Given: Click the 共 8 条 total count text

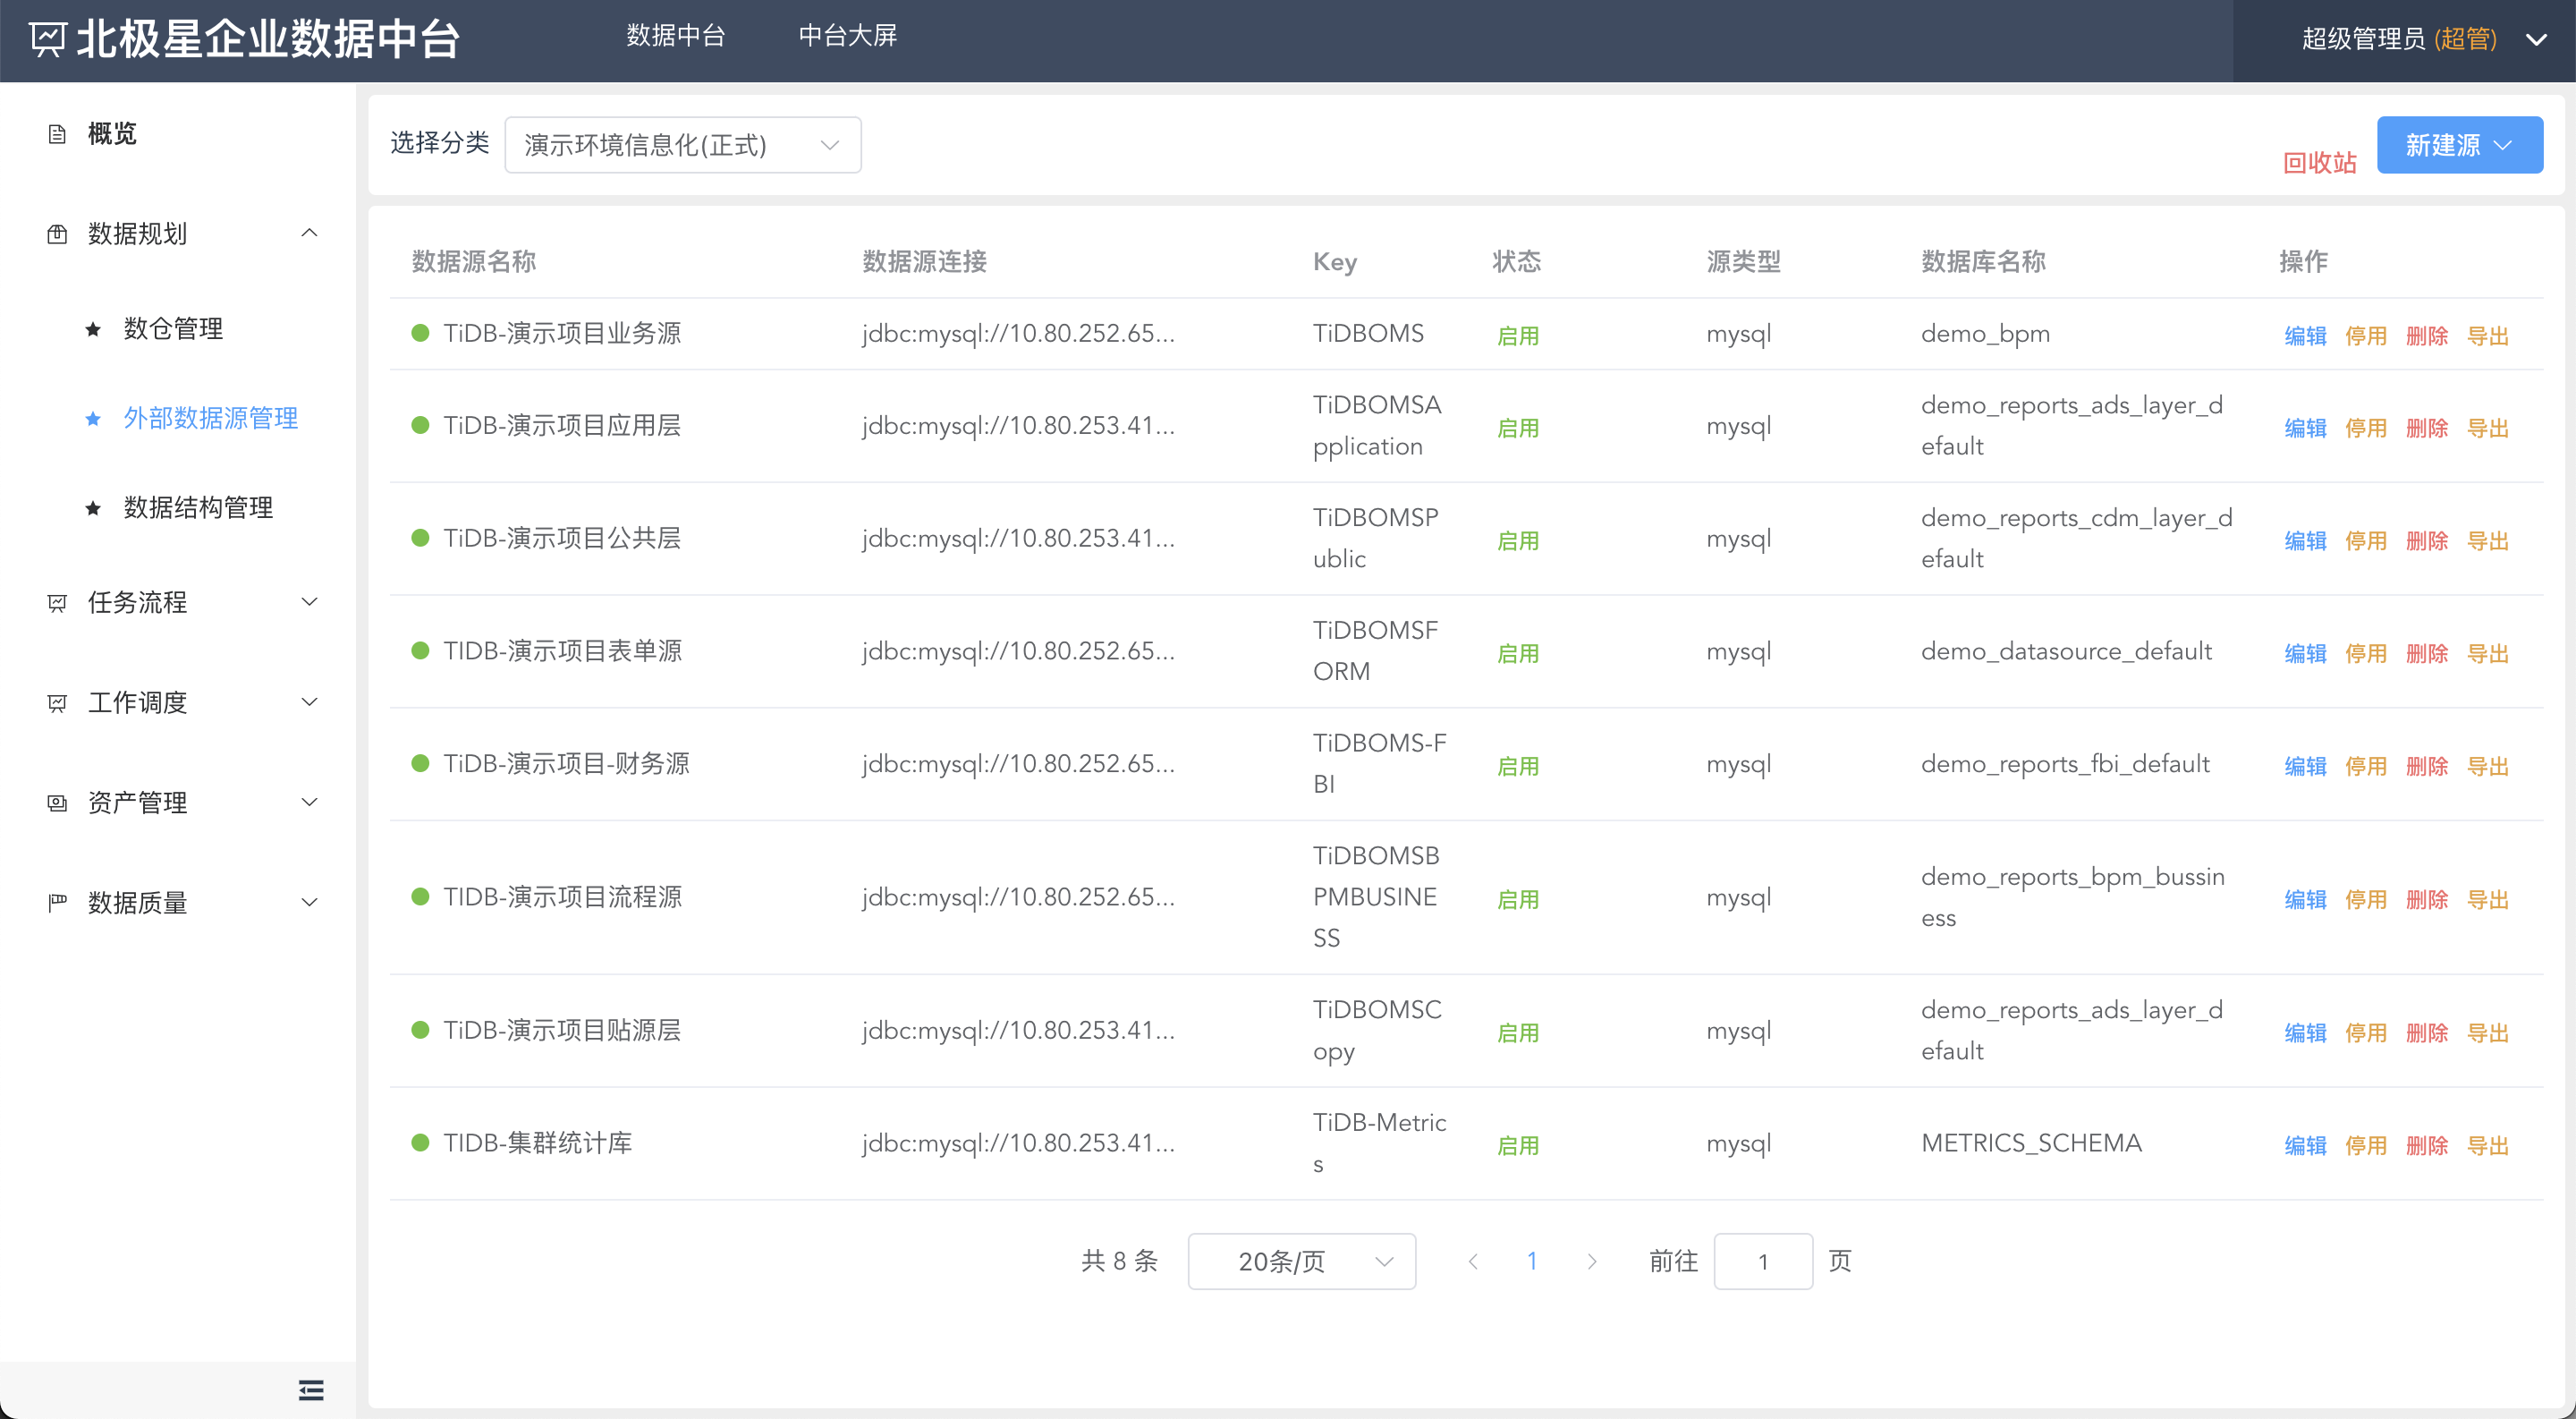Looking at the screenshot, I should 1119,1261.
